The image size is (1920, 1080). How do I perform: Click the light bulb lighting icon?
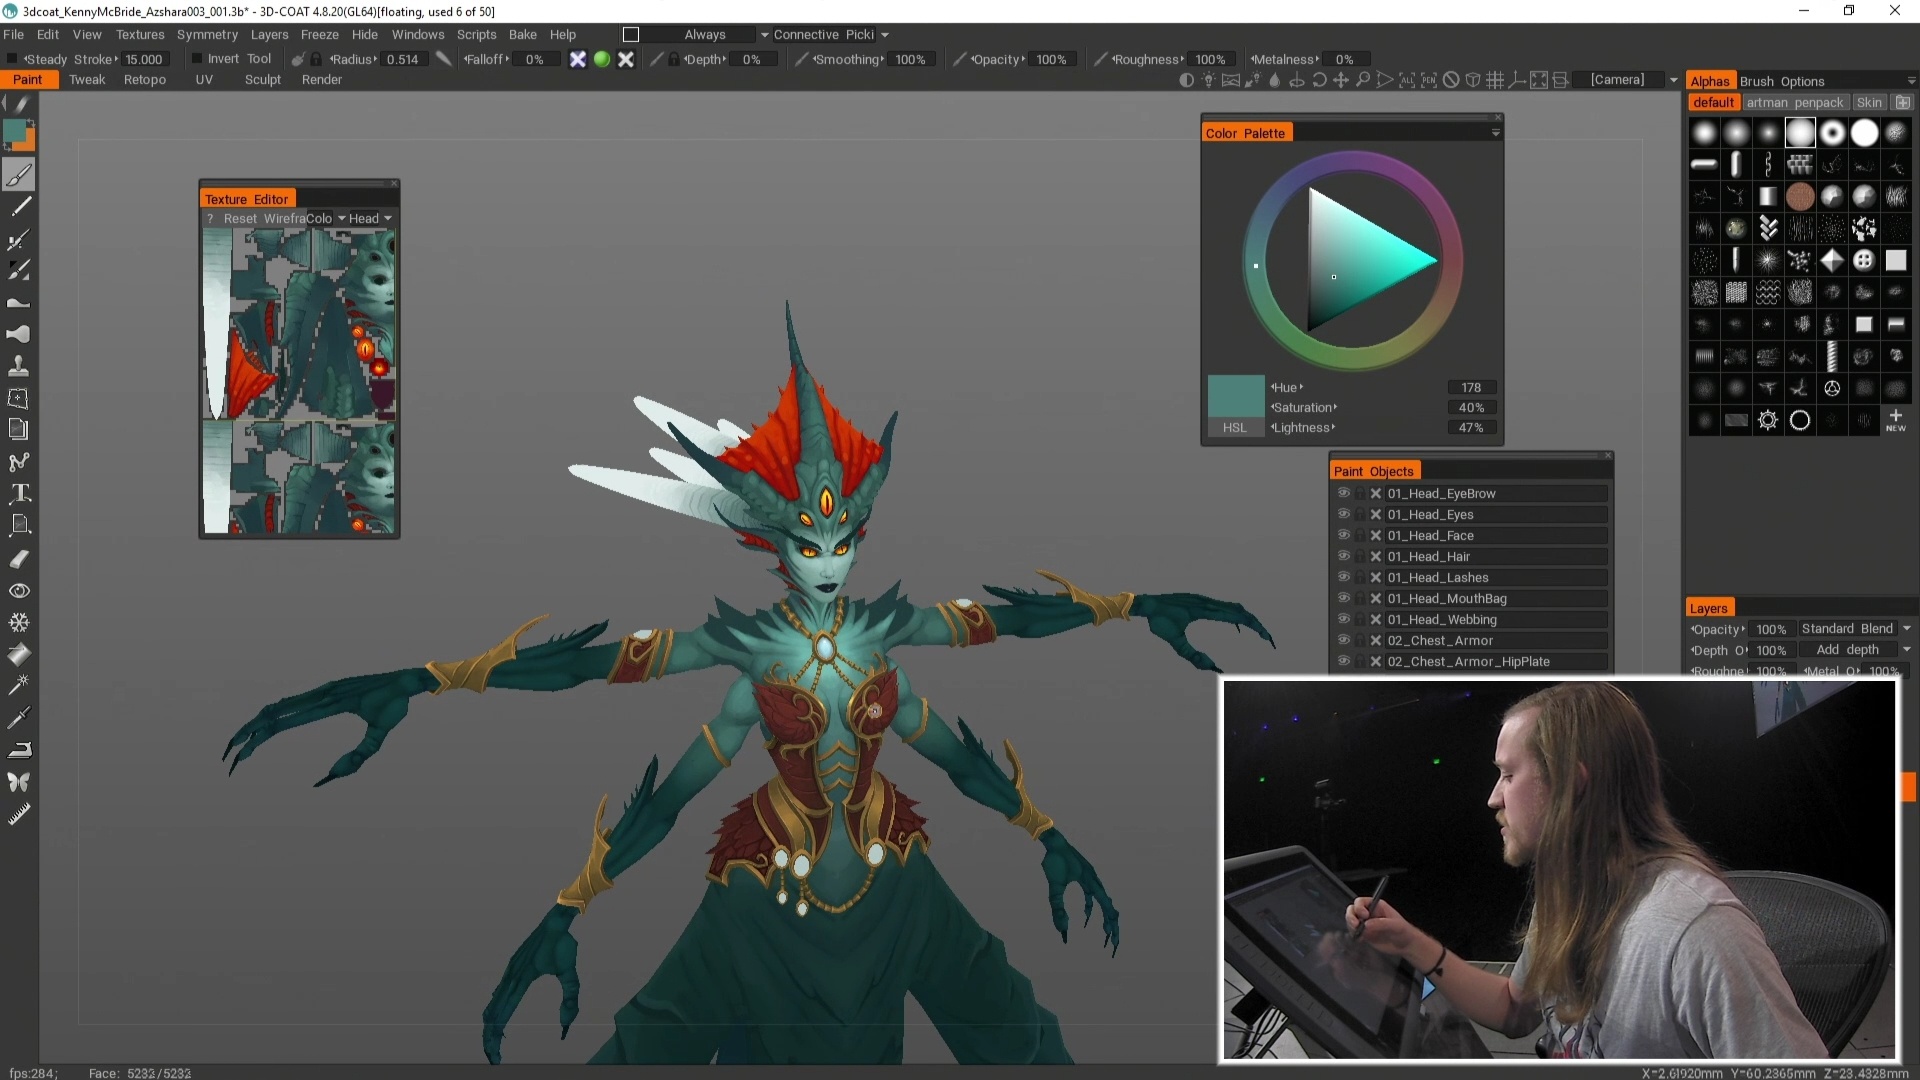(1208, 80)
